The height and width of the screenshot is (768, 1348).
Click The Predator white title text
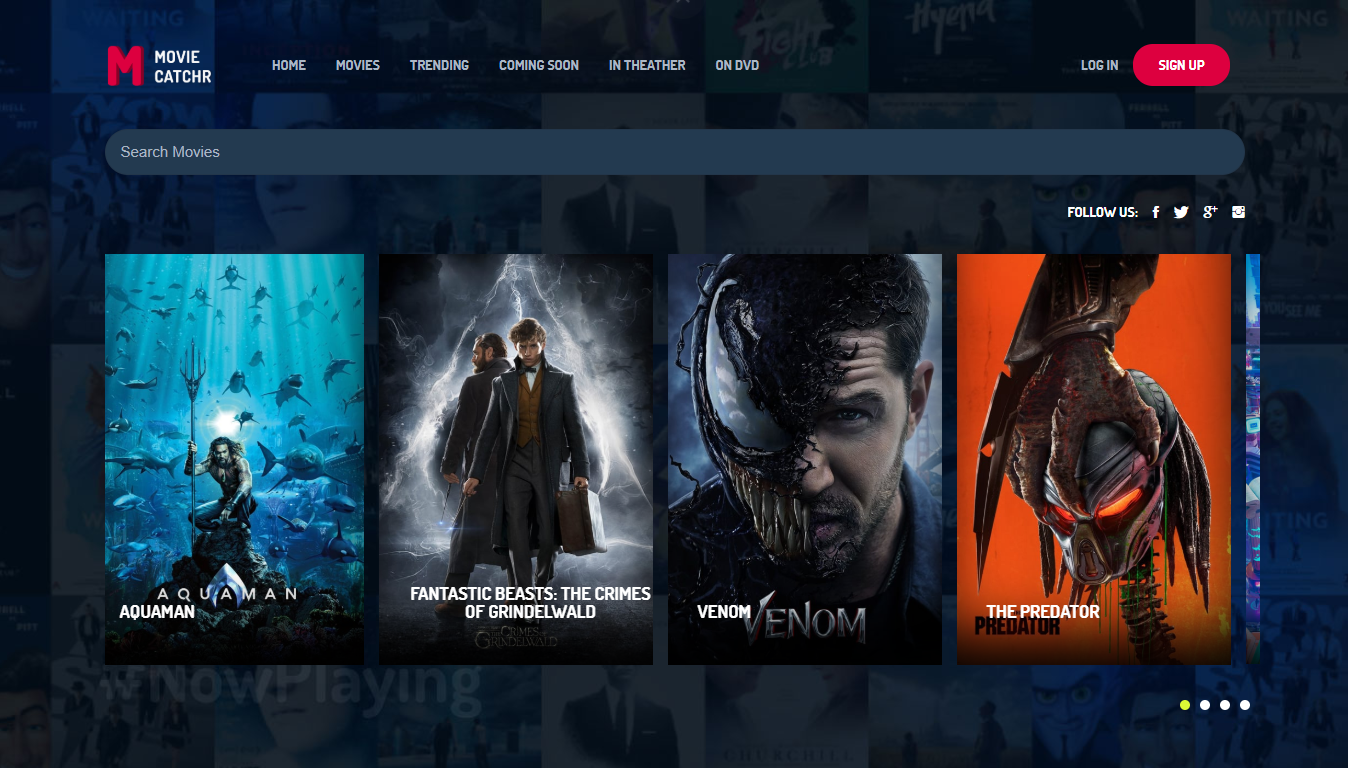tap(1043, 611)
